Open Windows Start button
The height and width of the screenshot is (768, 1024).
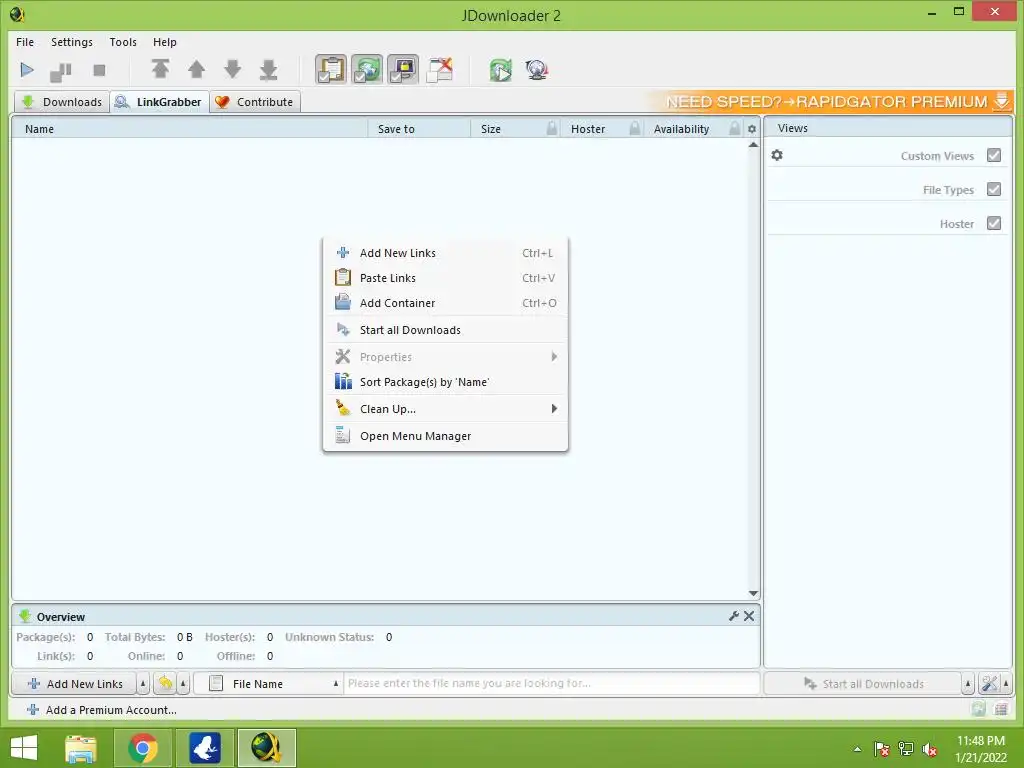pos(24,748)
